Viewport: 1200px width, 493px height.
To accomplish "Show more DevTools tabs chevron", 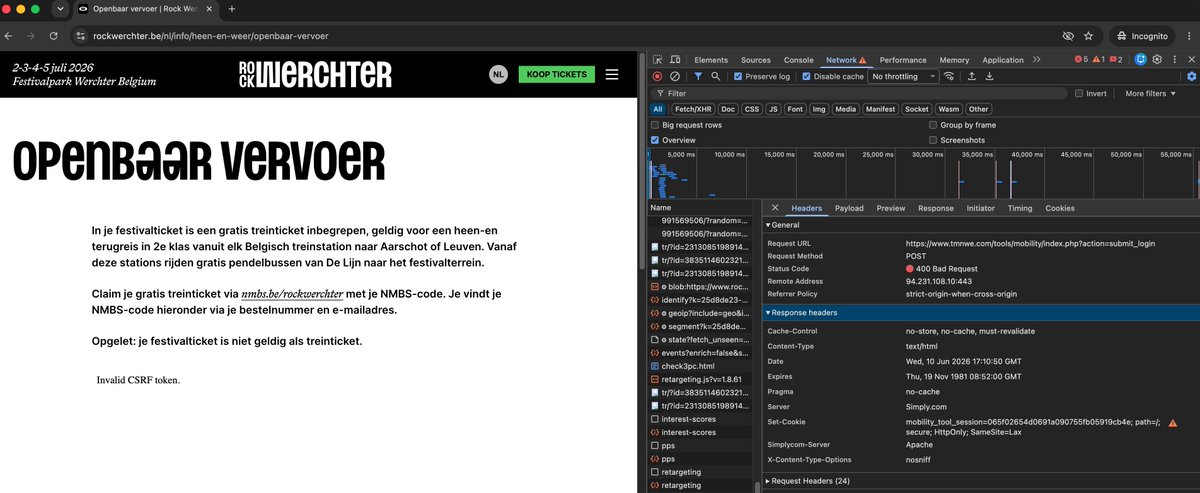I will (1038, 60).
